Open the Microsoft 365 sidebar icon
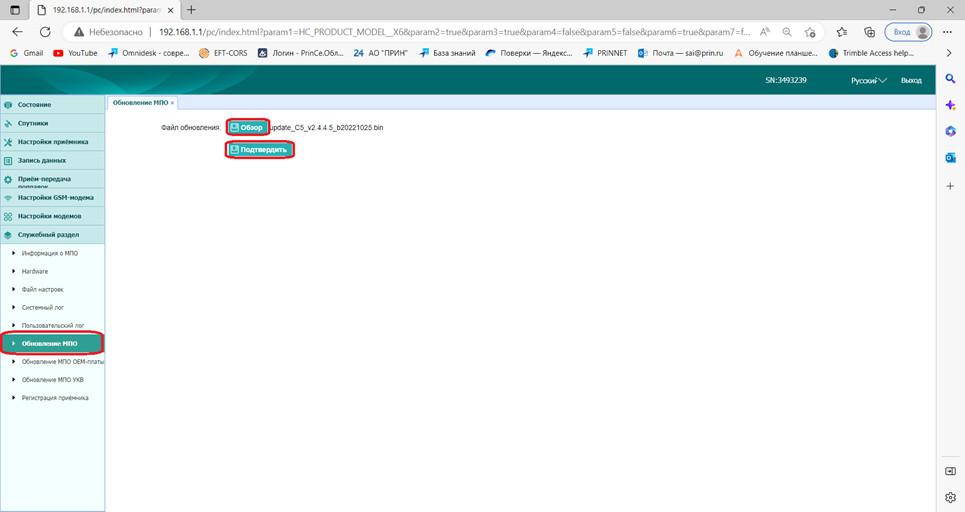 click(x=950, y=132)
